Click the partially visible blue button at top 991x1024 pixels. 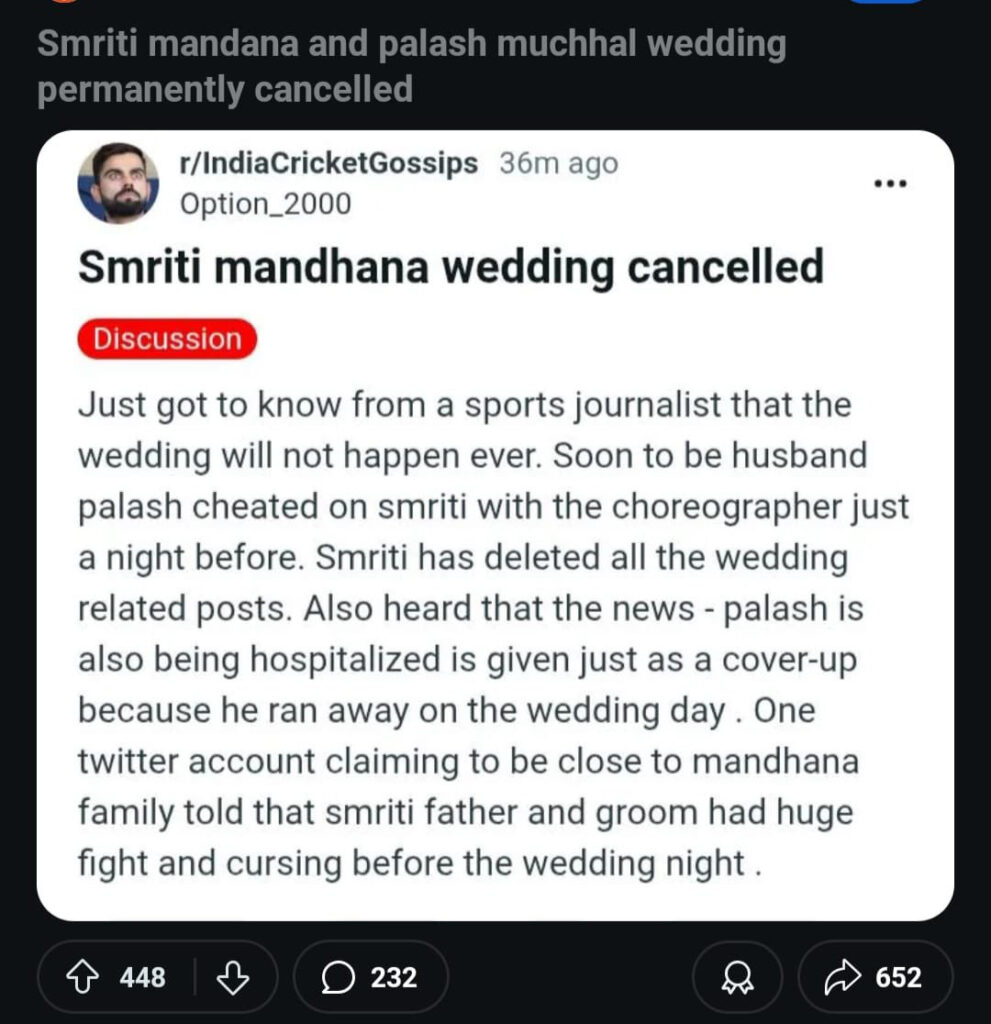point(886,2)
